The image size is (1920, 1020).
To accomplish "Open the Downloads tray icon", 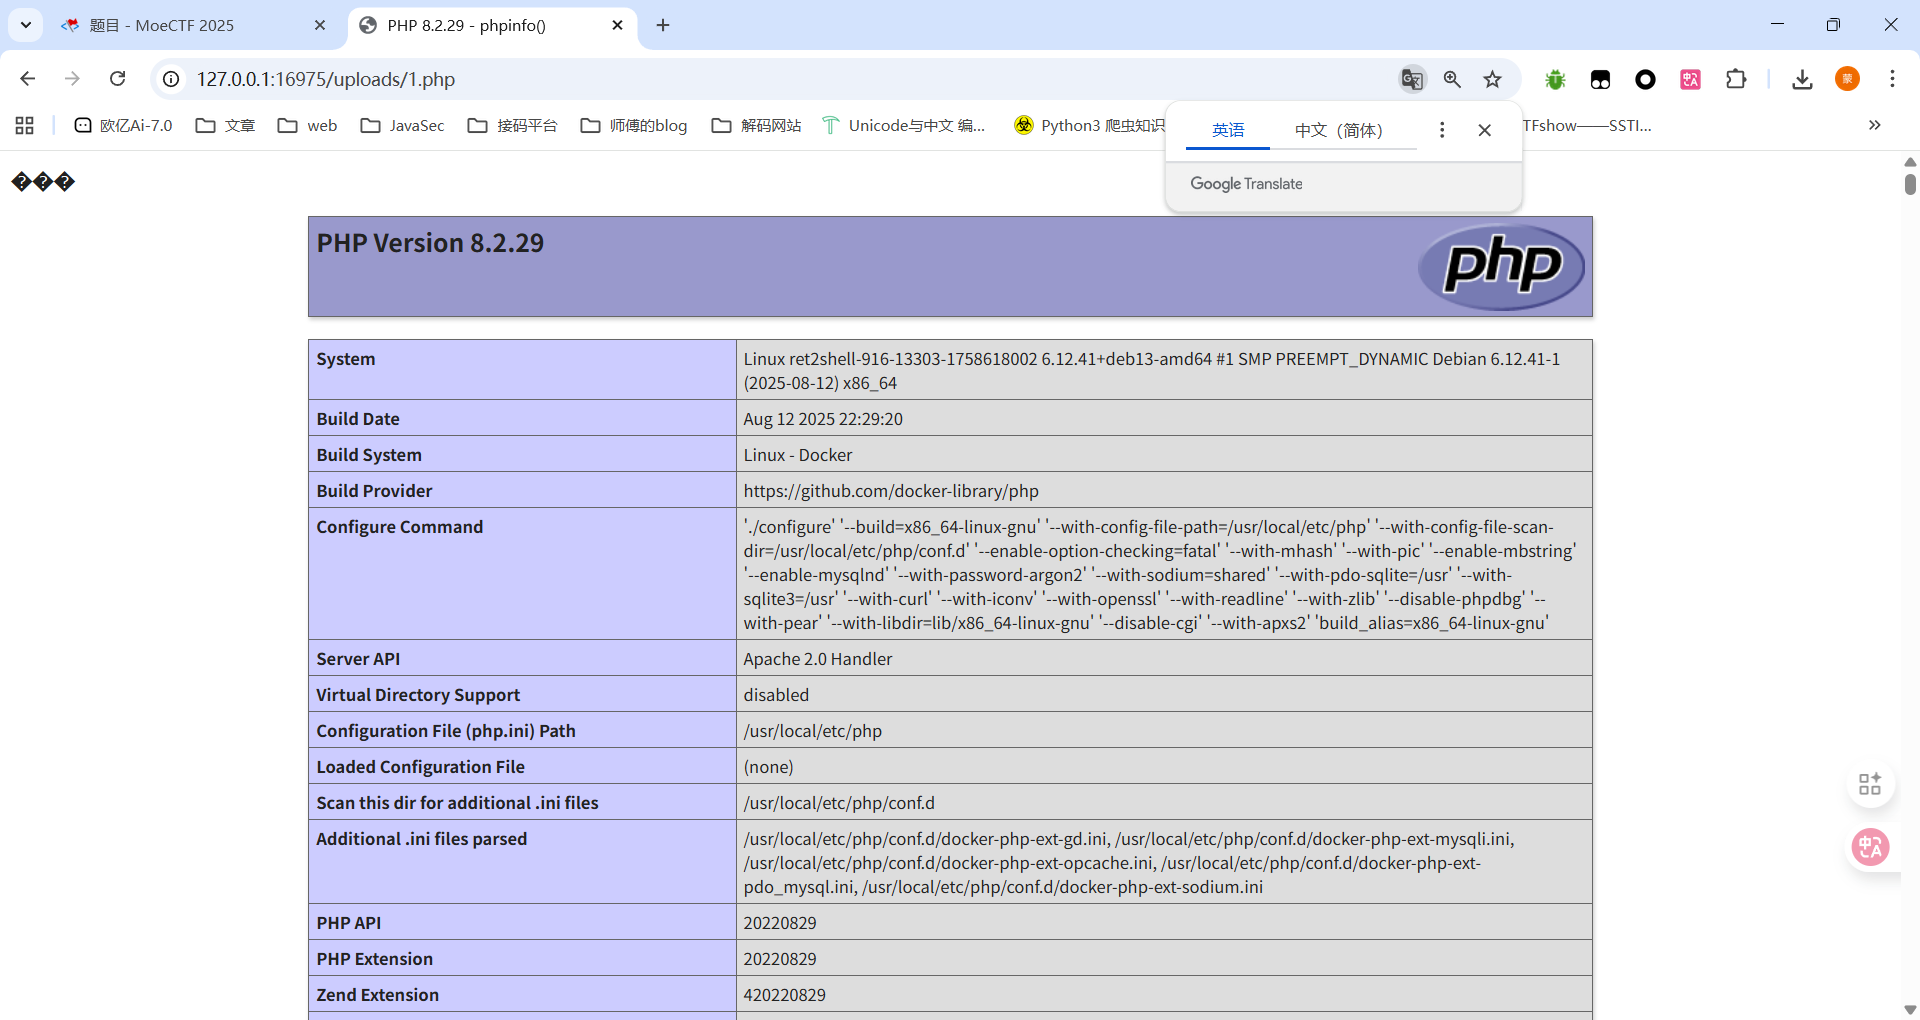I will [x=1802, y=79].
